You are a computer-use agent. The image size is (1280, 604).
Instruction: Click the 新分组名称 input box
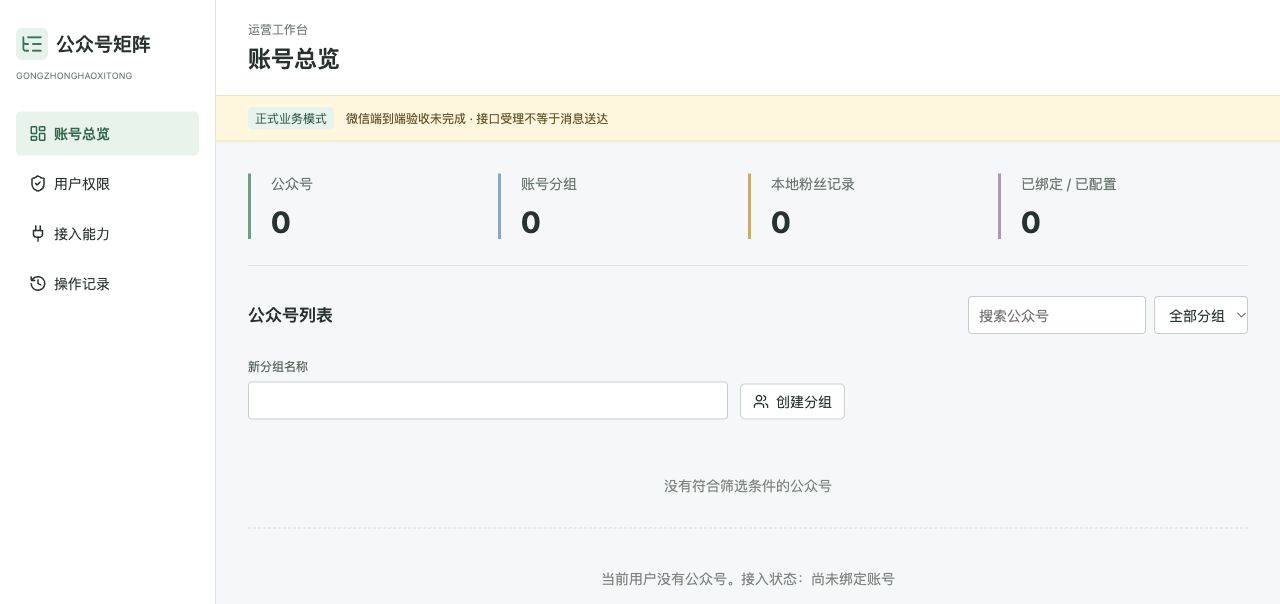click(488, 400)
